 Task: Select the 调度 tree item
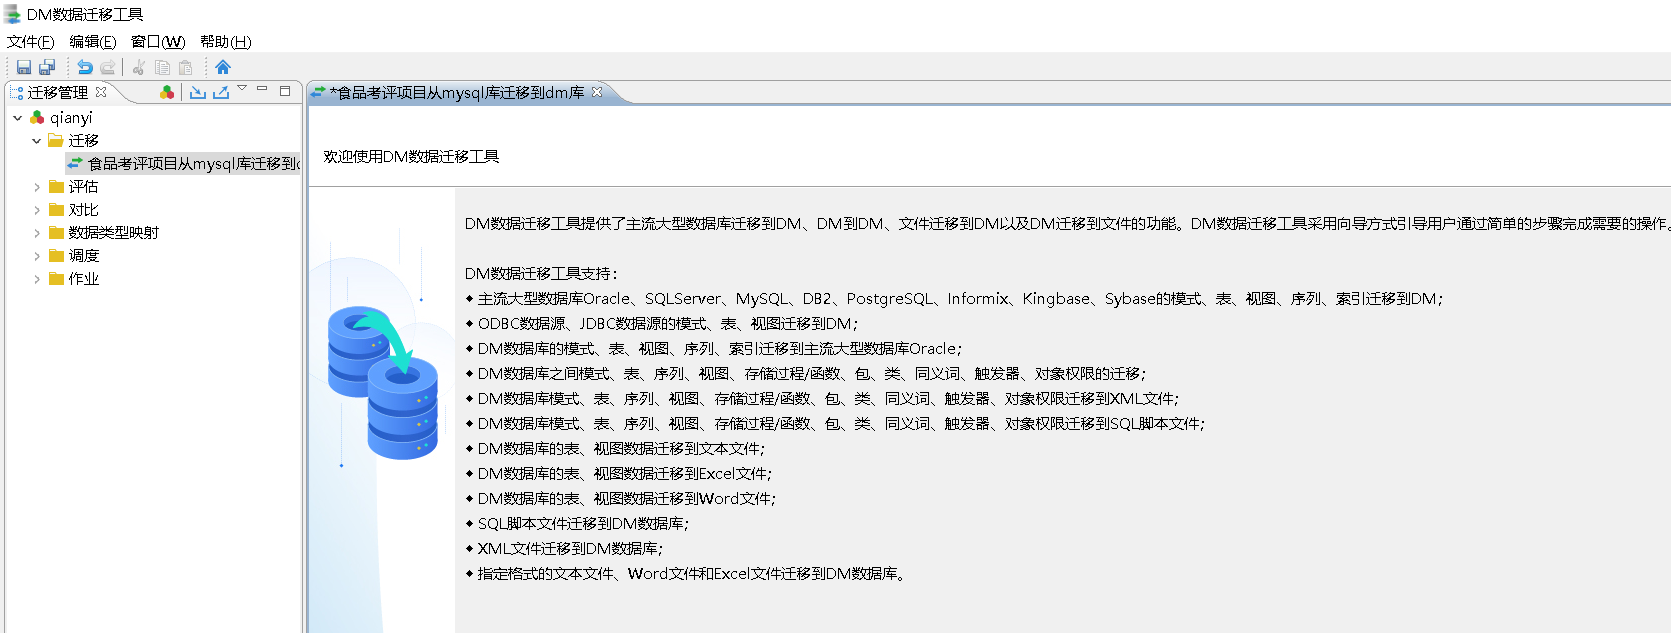pos(84,256)
